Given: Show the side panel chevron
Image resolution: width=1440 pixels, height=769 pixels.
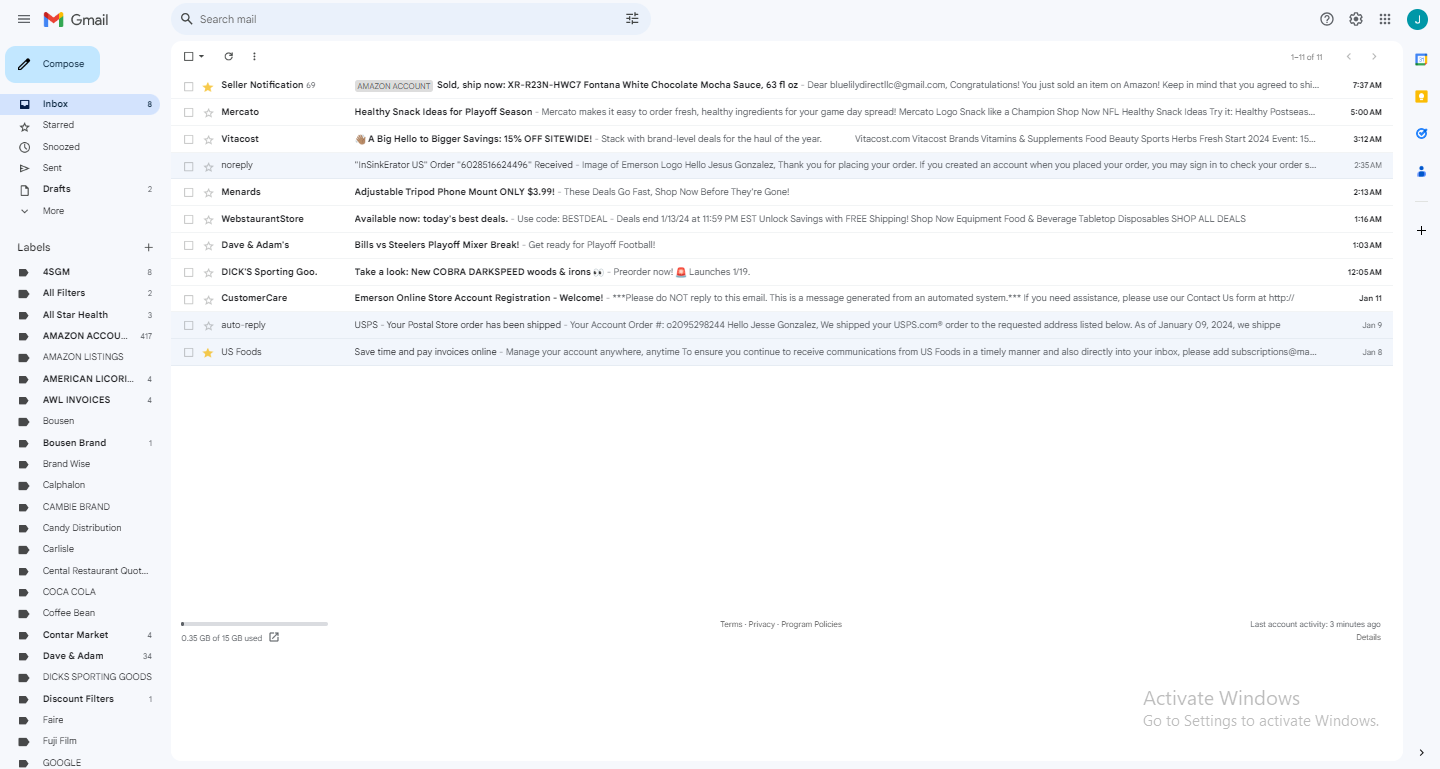Looking at the screenshot, I should [x=1421, y=752].
